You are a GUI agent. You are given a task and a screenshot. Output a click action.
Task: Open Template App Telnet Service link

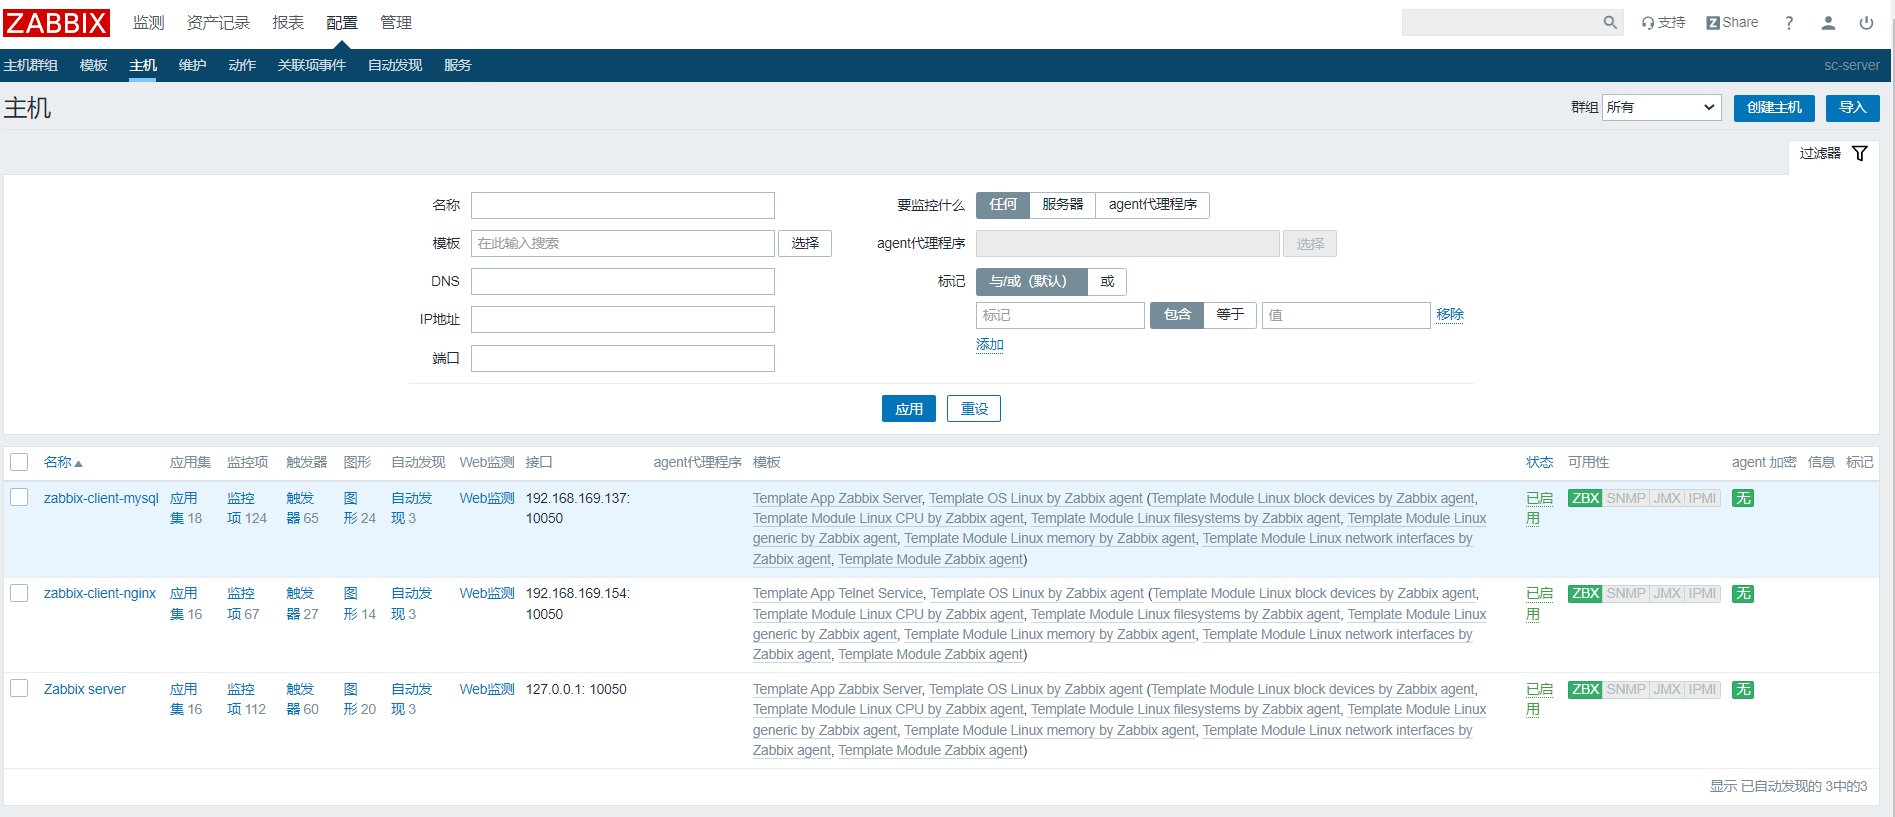(838, 593)
